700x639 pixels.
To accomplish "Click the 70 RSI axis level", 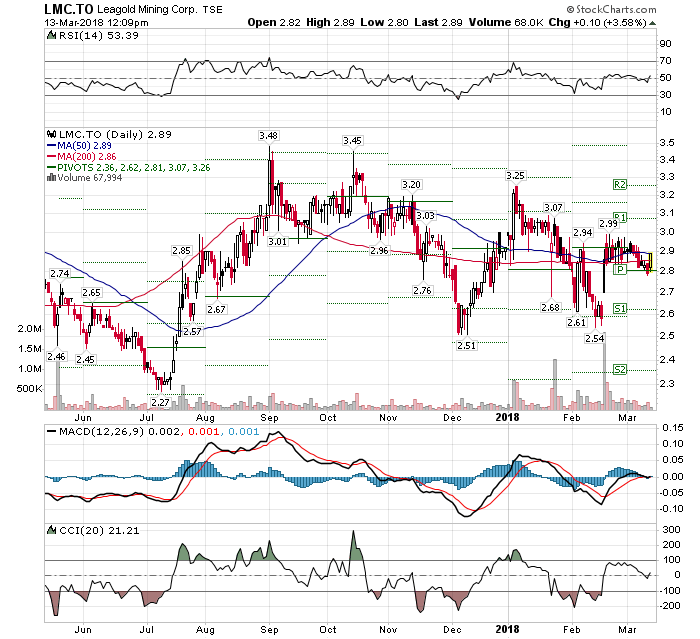I will pos(665,61).
